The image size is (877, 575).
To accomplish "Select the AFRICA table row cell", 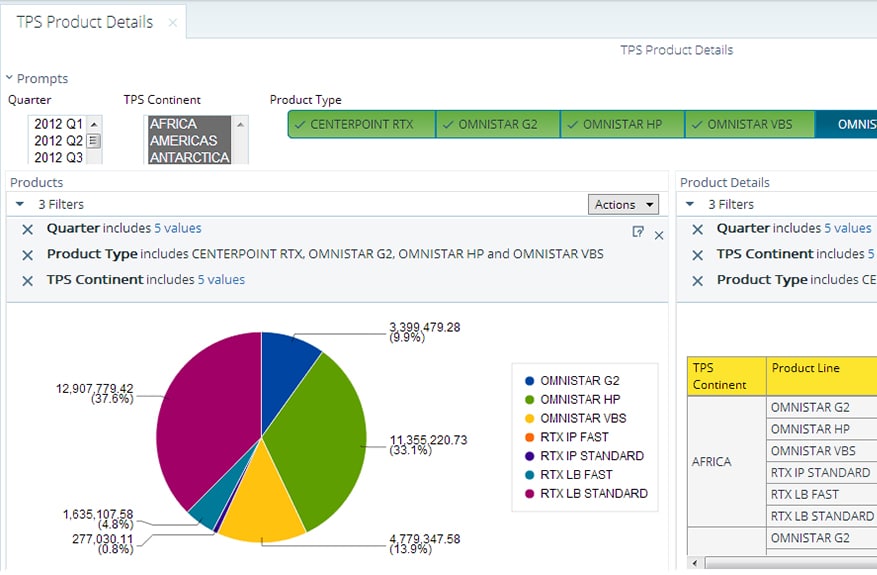I will [x=727, y=461].
